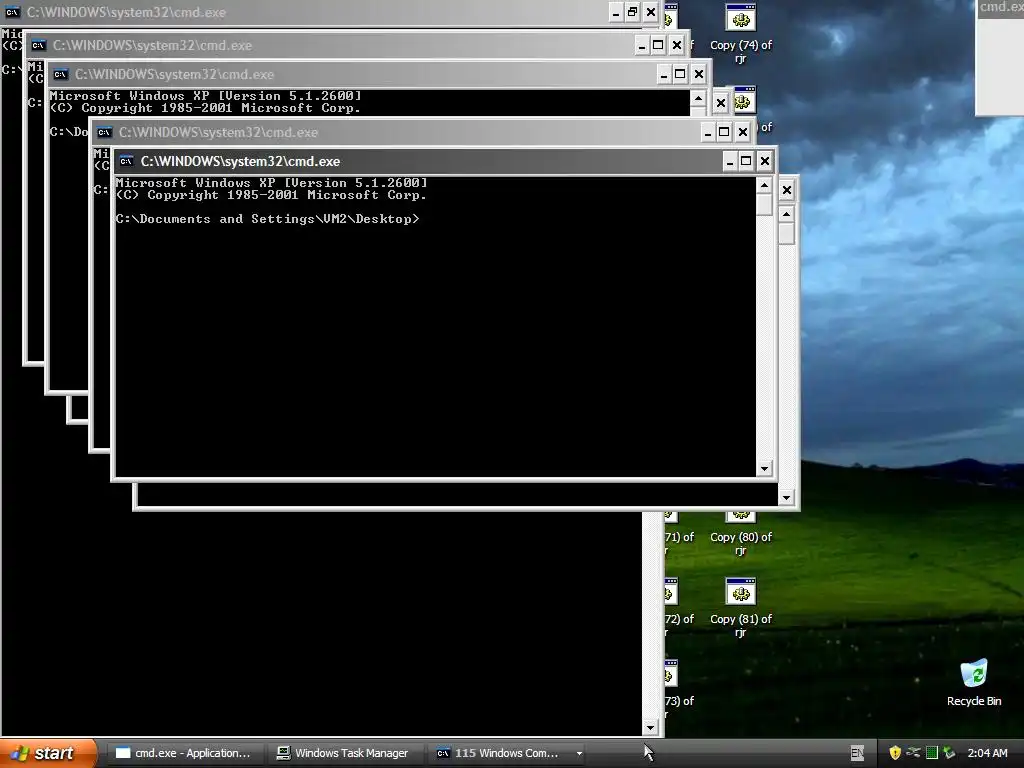Click scroll down arrow of rearmost maximized cmd window
This screenshot has width=1024, height=768.
tap(650, 727)
